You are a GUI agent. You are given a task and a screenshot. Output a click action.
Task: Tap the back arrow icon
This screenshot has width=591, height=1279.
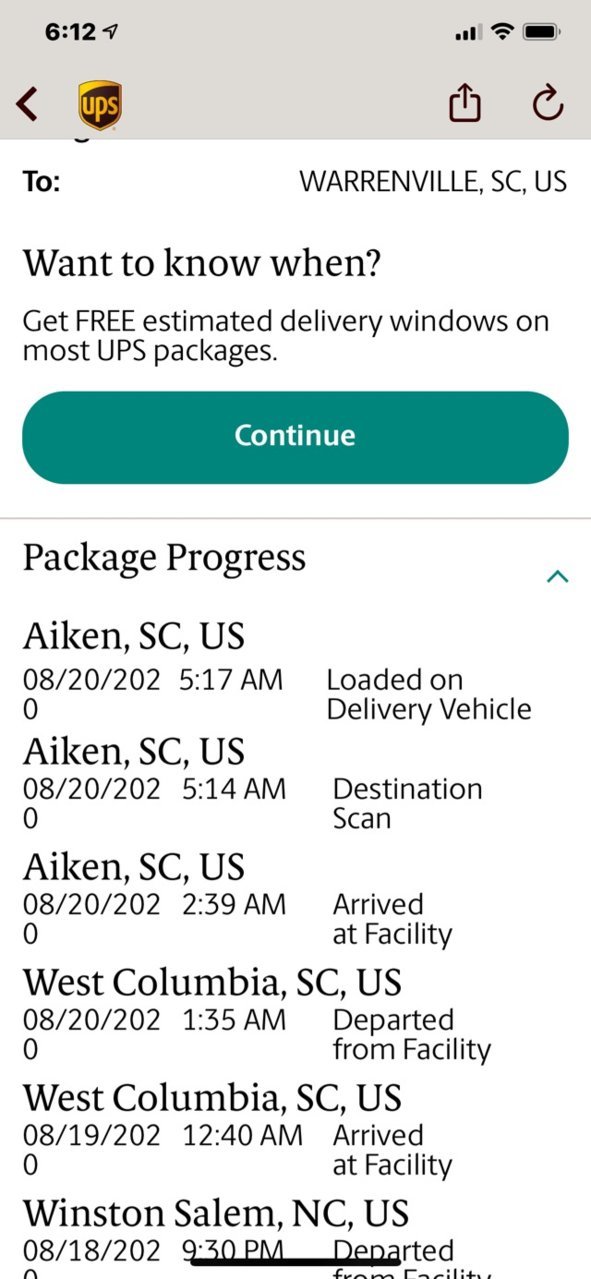coord(28,103)
